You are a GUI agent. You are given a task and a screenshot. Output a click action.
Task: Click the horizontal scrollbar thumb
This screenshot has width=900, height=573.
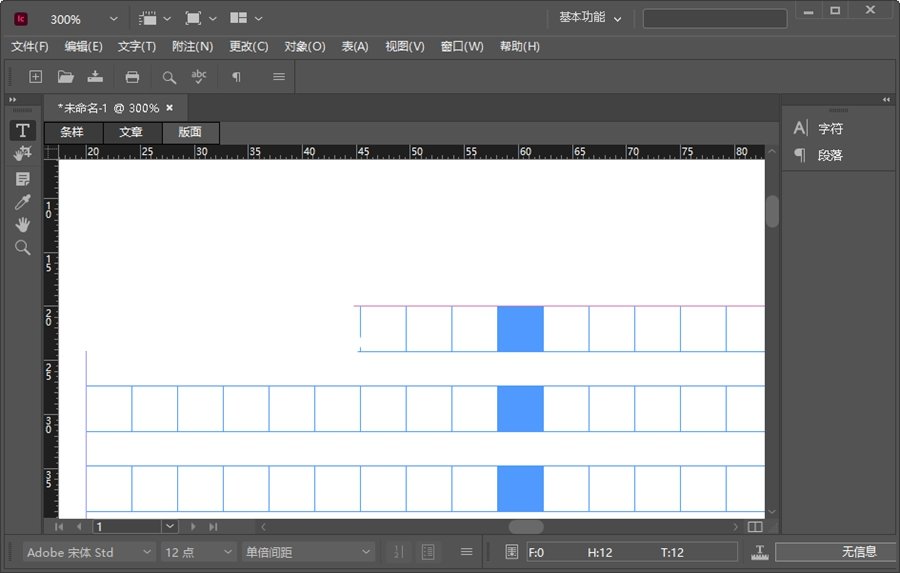[526, 526]
